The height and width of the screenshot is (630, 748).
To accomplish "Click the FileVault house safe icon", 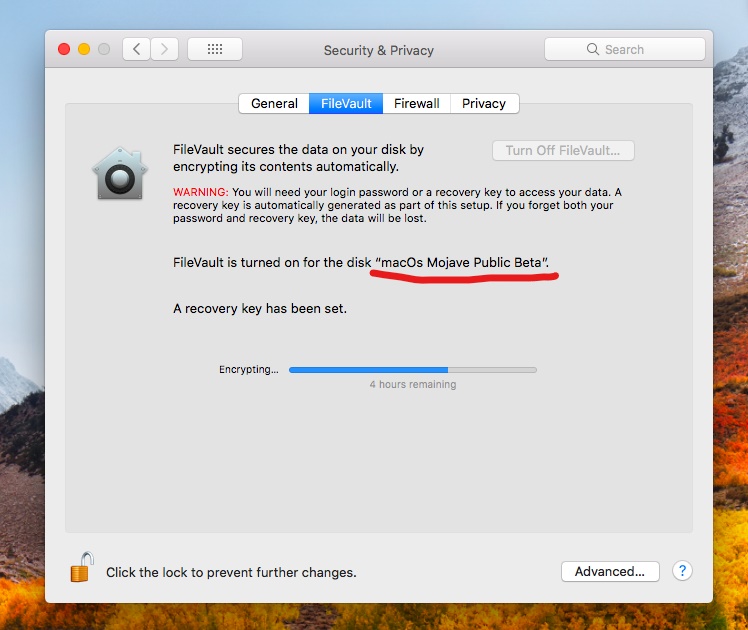I will pyautogui.click(x=120, y=173).
